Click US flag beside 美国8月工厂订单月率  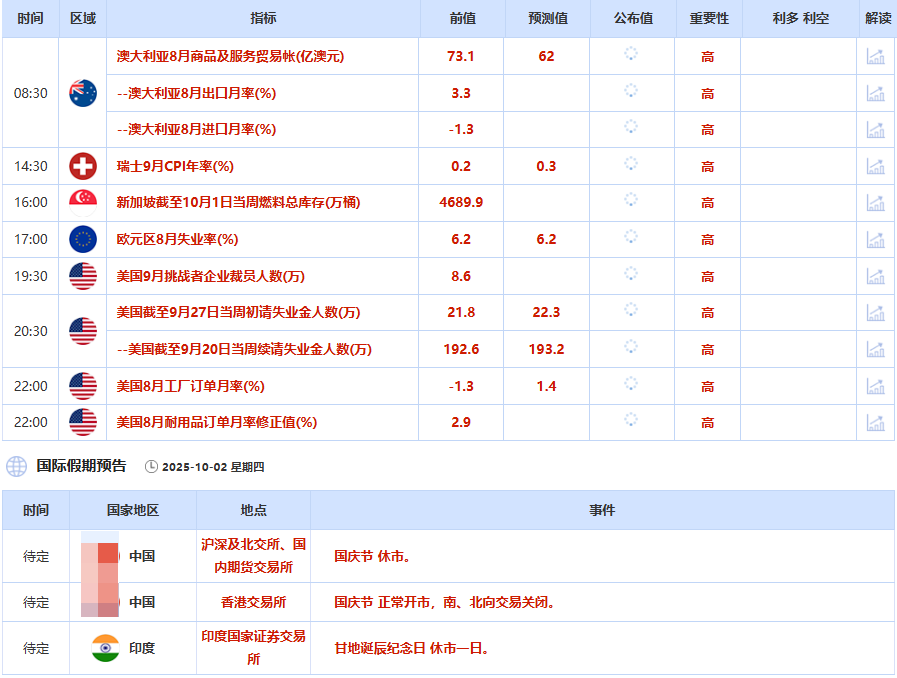(x=83, y=386)
